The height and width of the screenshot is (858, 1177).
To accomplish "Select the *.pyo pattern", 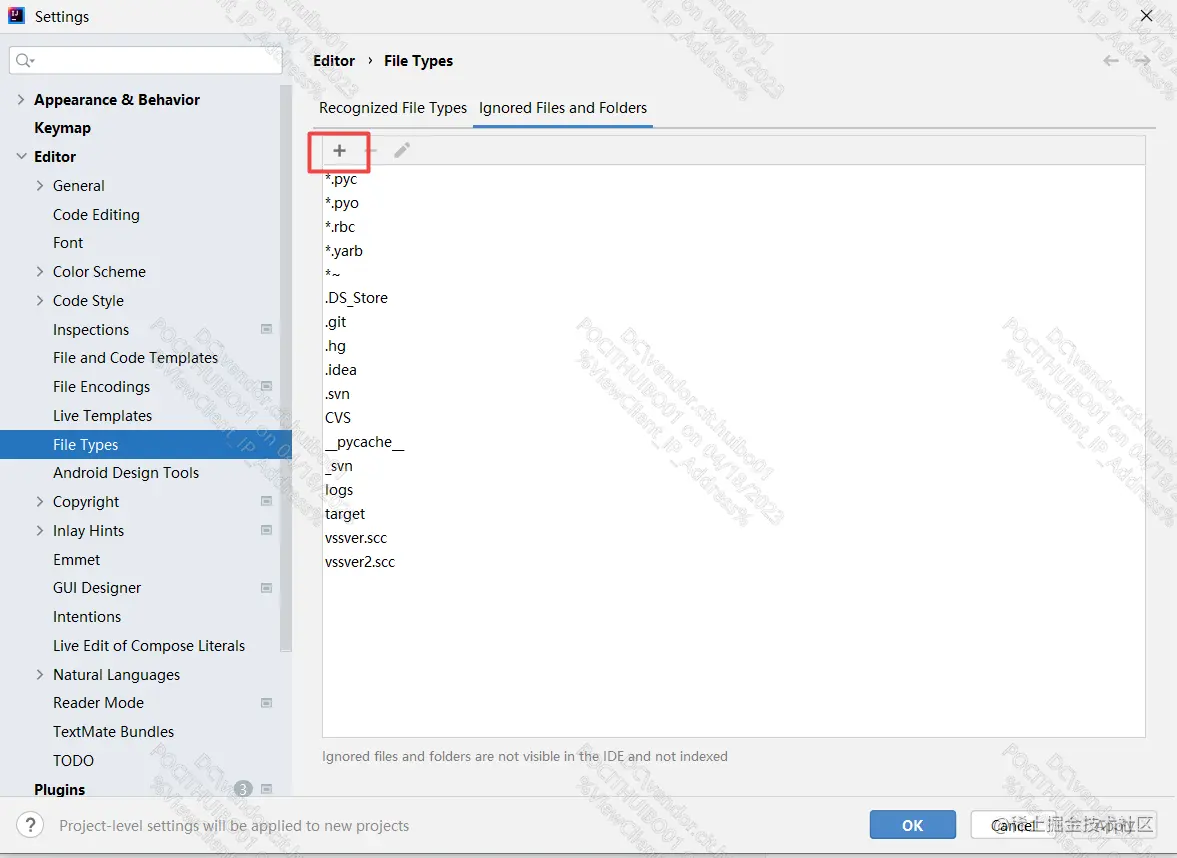I will 342,203.
